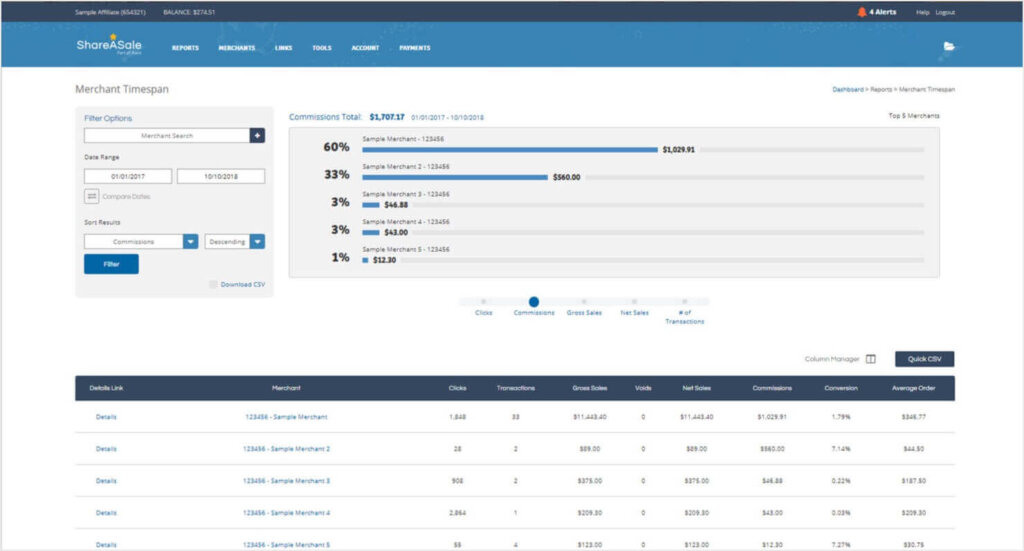
Task: Click the Sample Merchant 3 $46.88 bar
Action: click(370, 205)
